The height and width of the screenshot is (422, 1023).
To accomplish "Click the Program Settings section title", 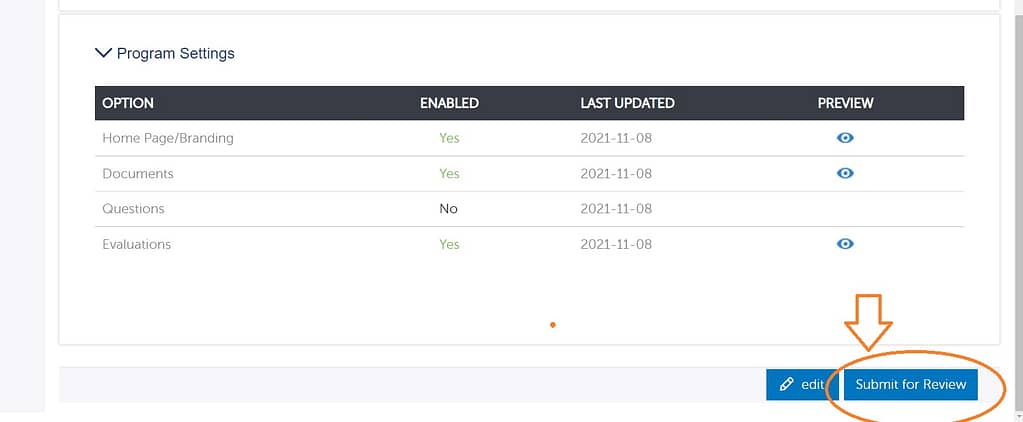I will coord(176,53).
